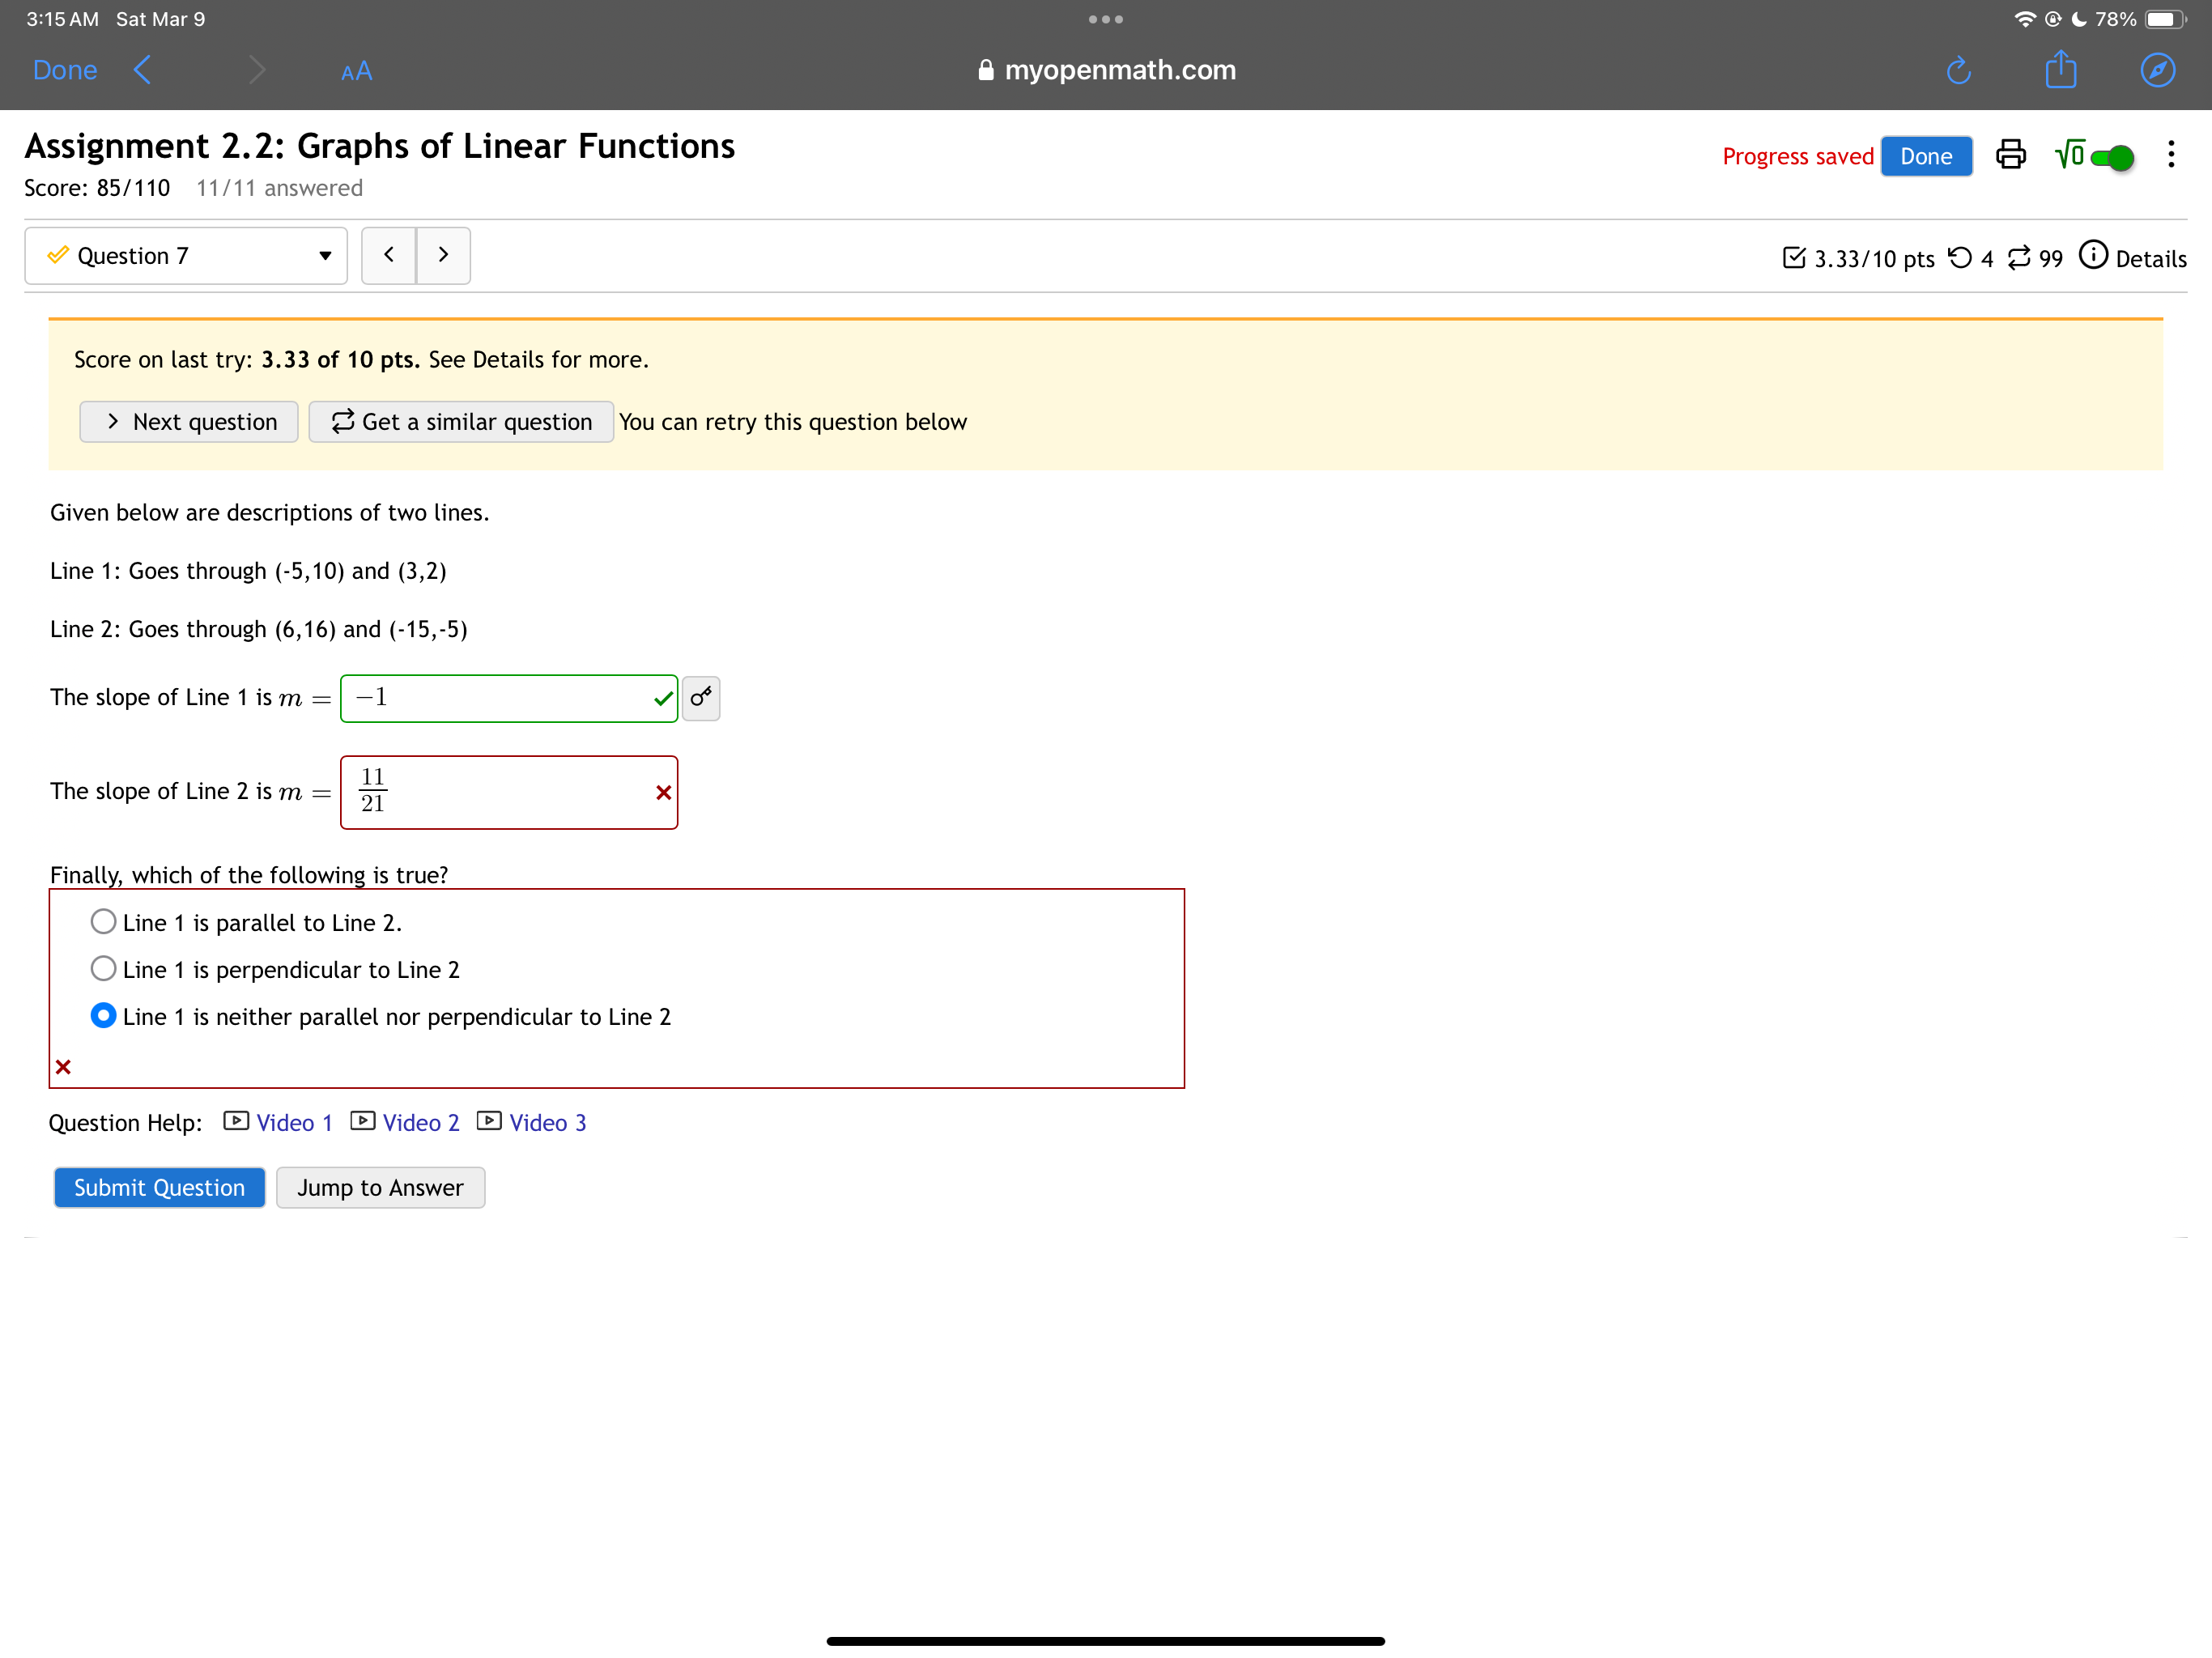Click the Safari reload page icon
The image size is (2212, 1658).
tap(1958, 70)
